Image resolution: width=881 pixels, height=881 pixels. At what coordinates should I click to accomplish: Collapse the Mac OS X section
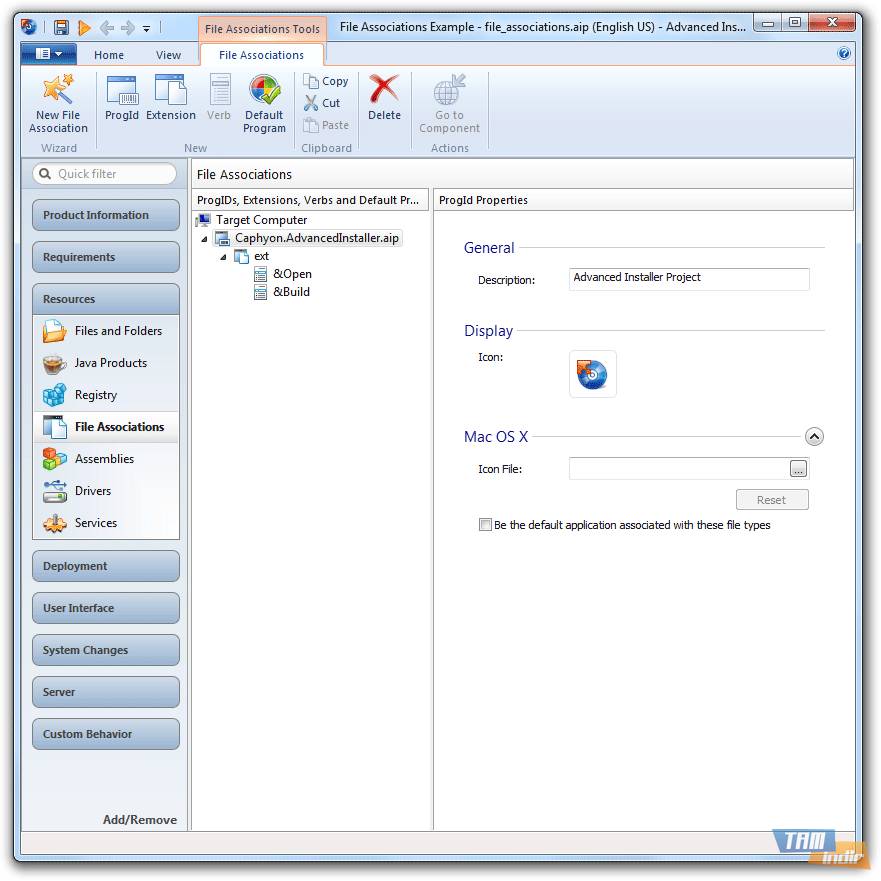(x=814, y=437)
